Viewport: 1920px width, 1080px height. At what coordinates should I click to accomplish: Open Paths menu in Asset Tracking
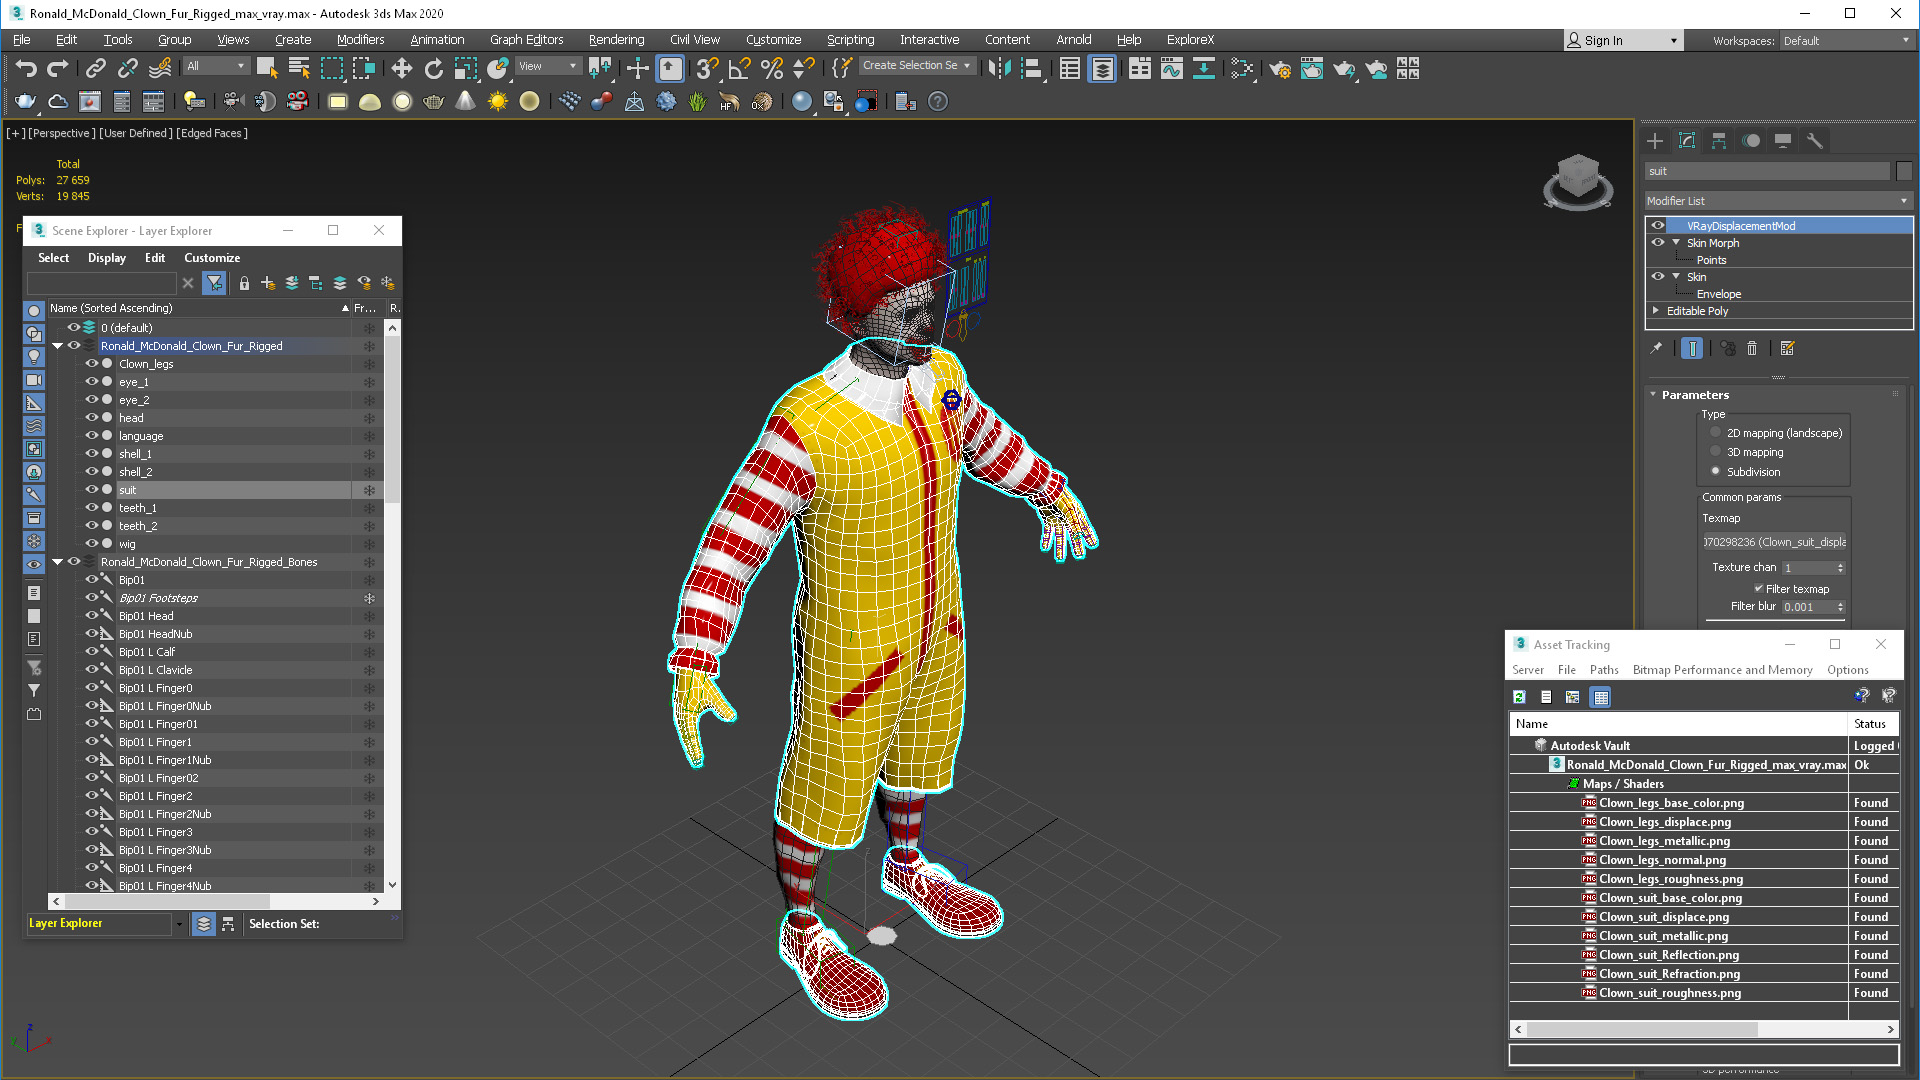coord(1604,670)
